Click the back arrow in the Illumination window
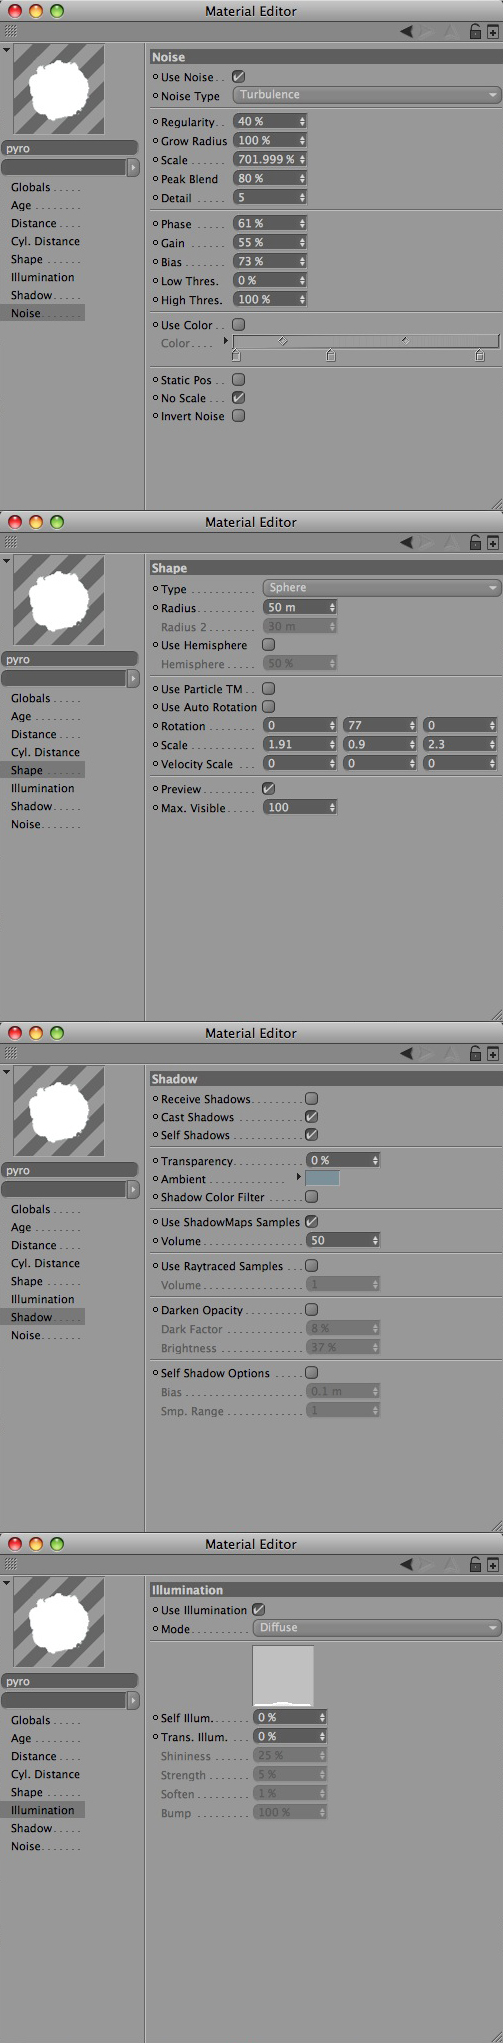Viewport: 503px width, 2043px height. click(x=406, y=1565)
